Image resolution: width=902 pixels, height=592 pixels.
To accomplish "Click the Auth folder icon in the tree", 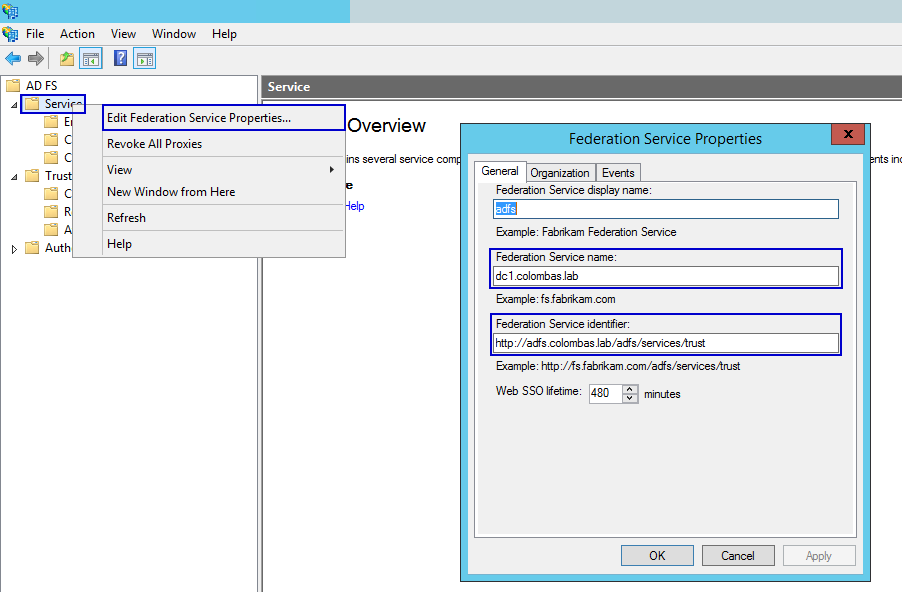I will tap(32, 247).
